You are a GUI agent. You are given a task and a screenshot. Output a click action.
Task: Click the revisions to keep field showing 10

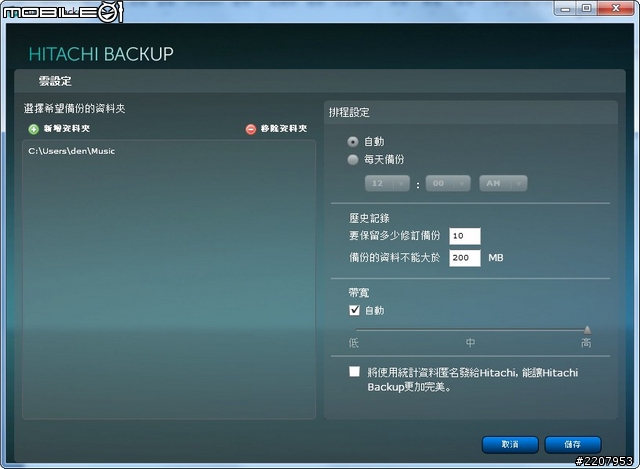[x=465, y=236]
